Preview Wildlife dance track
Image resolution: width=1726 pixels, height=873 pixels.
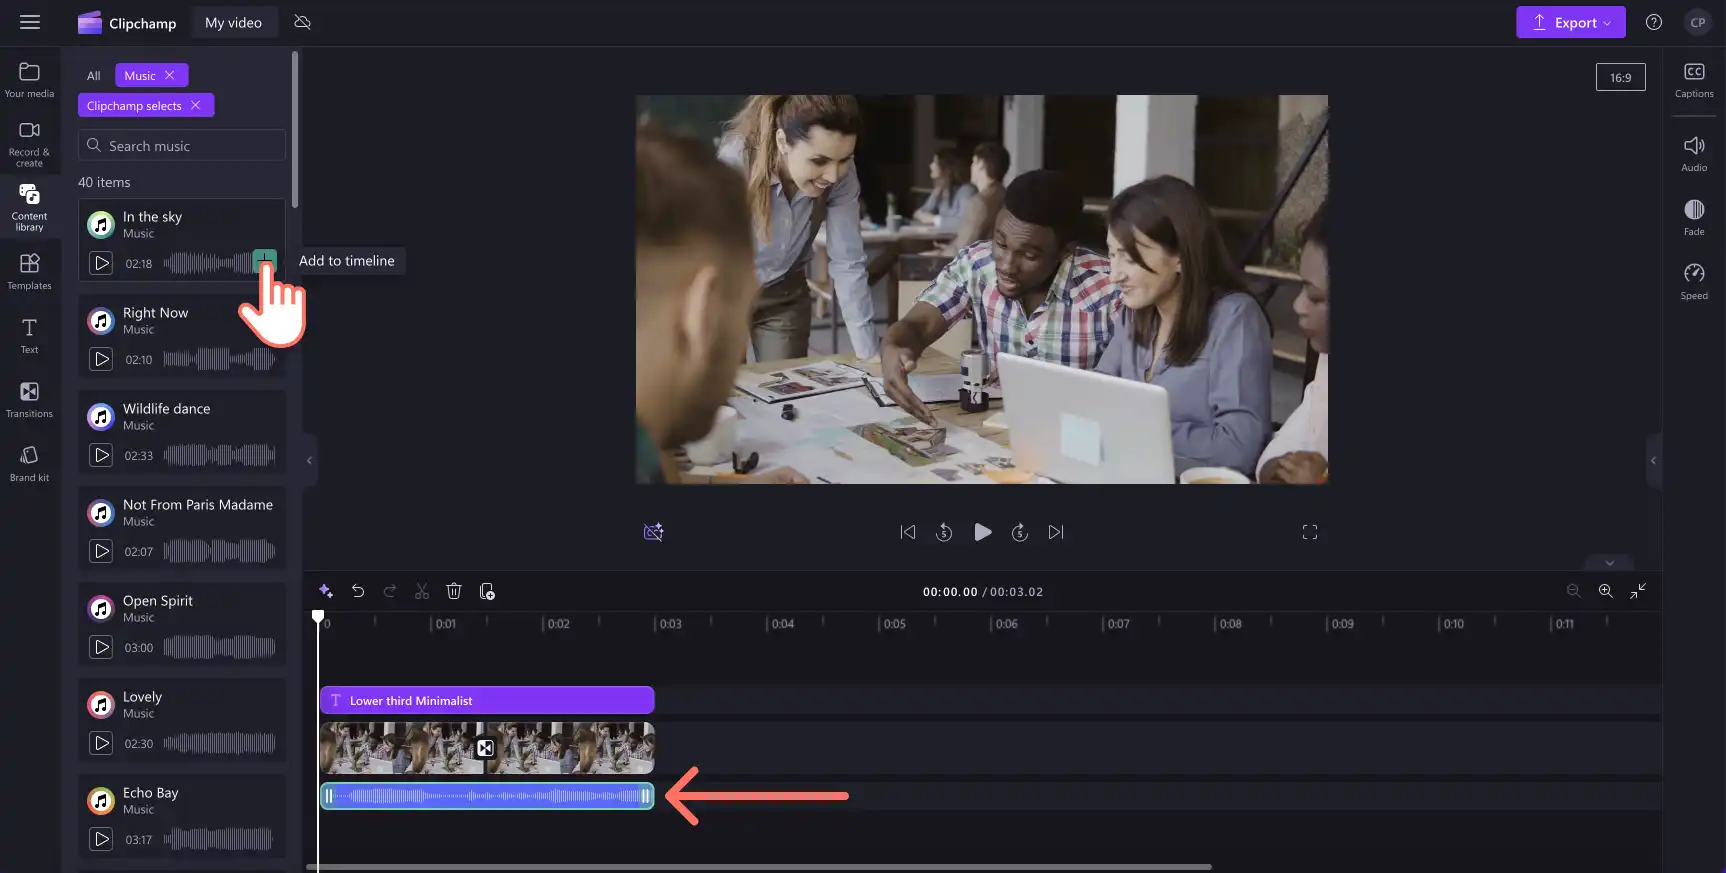click(101, 455)
